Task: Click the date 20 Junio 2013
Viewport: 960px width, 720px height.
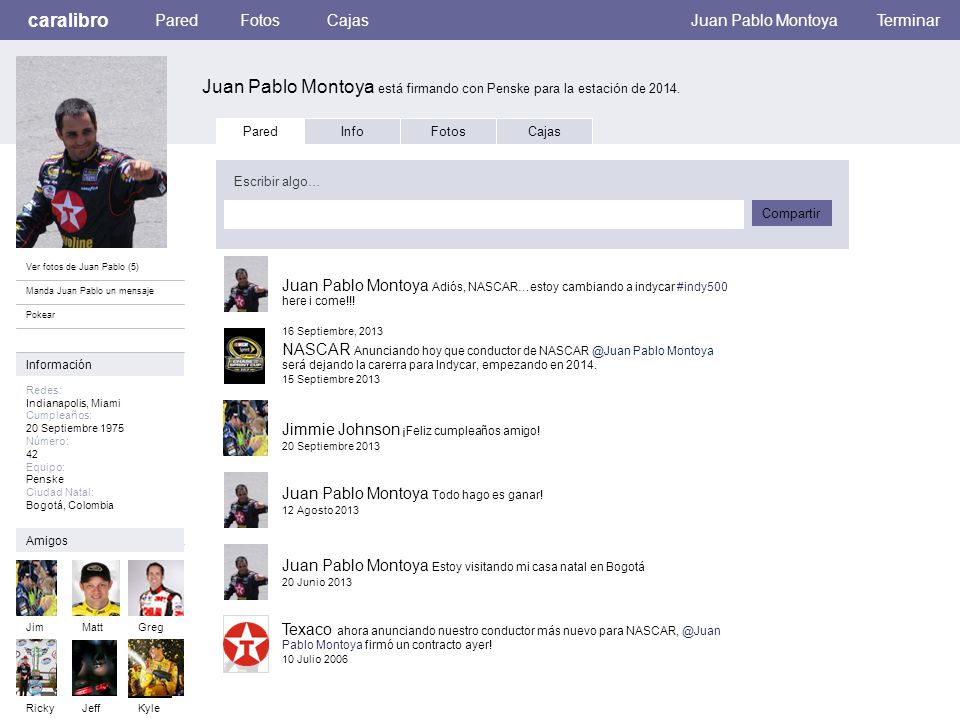Action: 317,582
